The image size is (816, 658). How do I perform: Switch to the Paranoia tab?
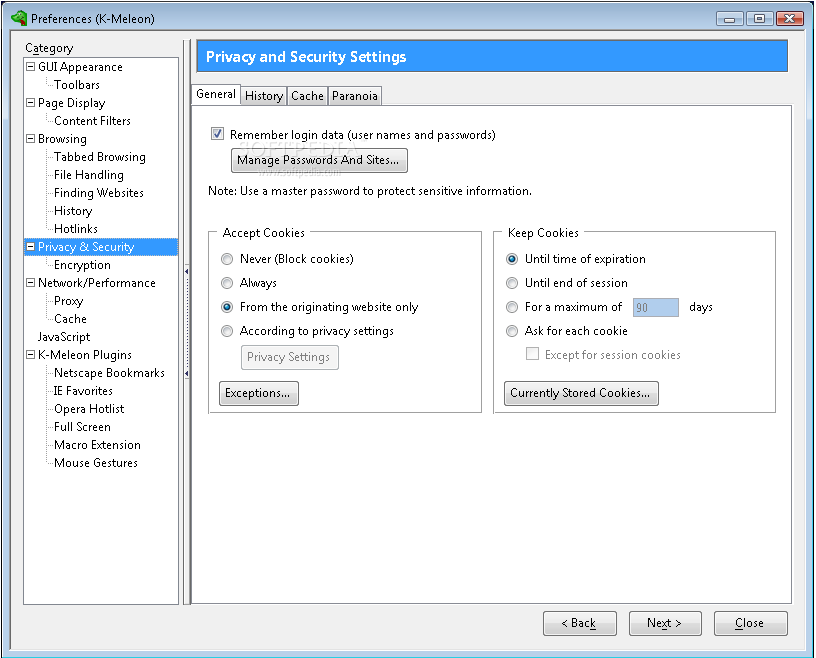[355, 96]
